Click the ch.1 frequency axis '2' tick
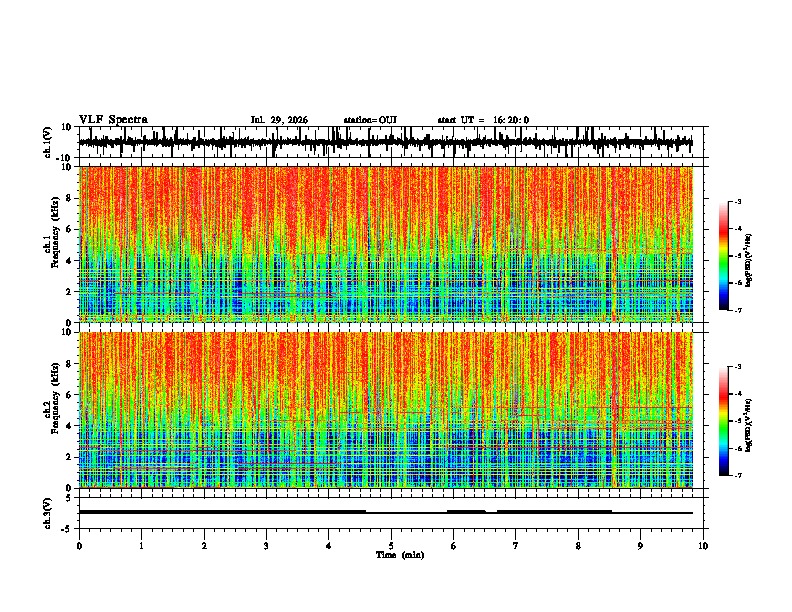Screen dimensions: 792x612 [x=69, y=292]
